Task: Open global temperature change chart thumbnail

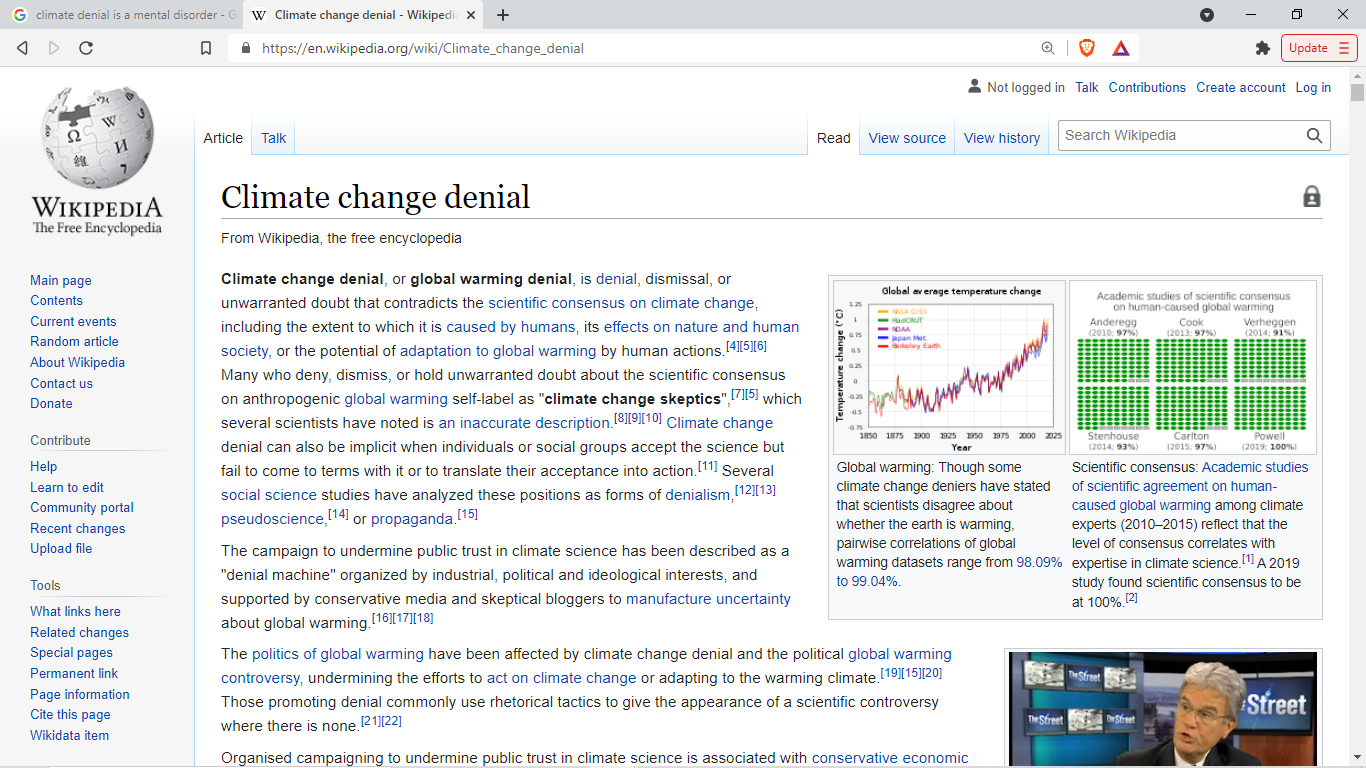Action: click(949, 367)
